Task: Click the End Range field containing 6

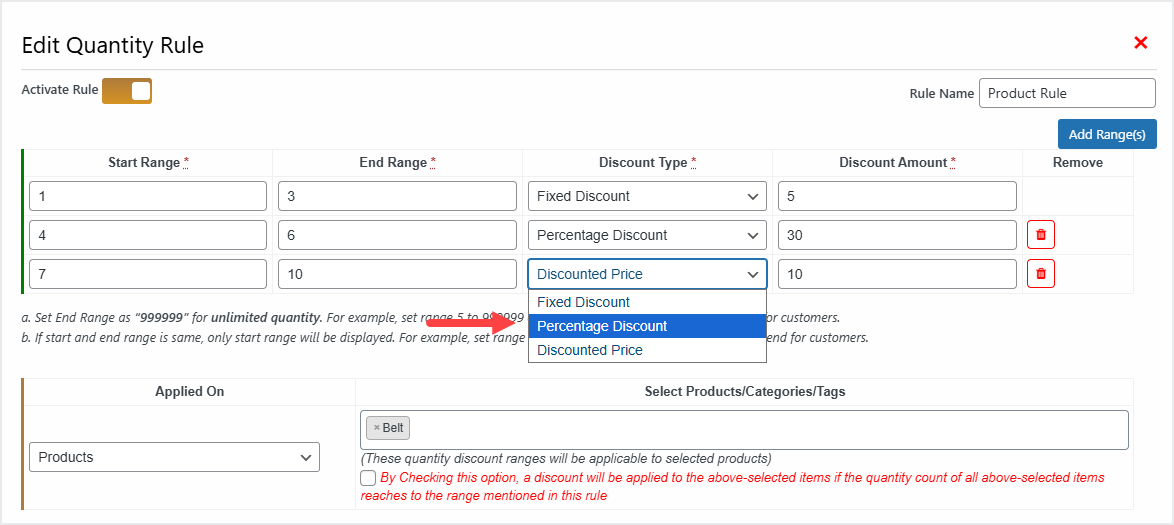Action: coord(397,235)
